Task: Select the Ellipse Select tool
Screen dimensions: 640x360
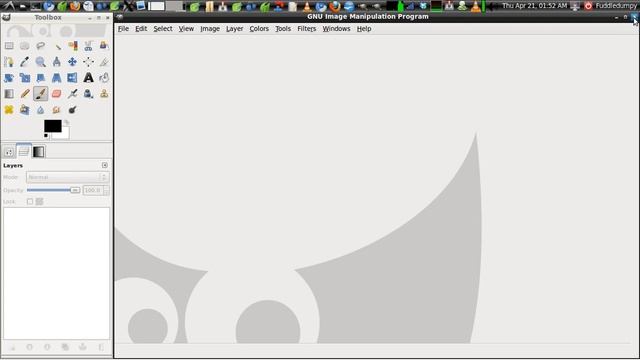Action: [24, 46]
